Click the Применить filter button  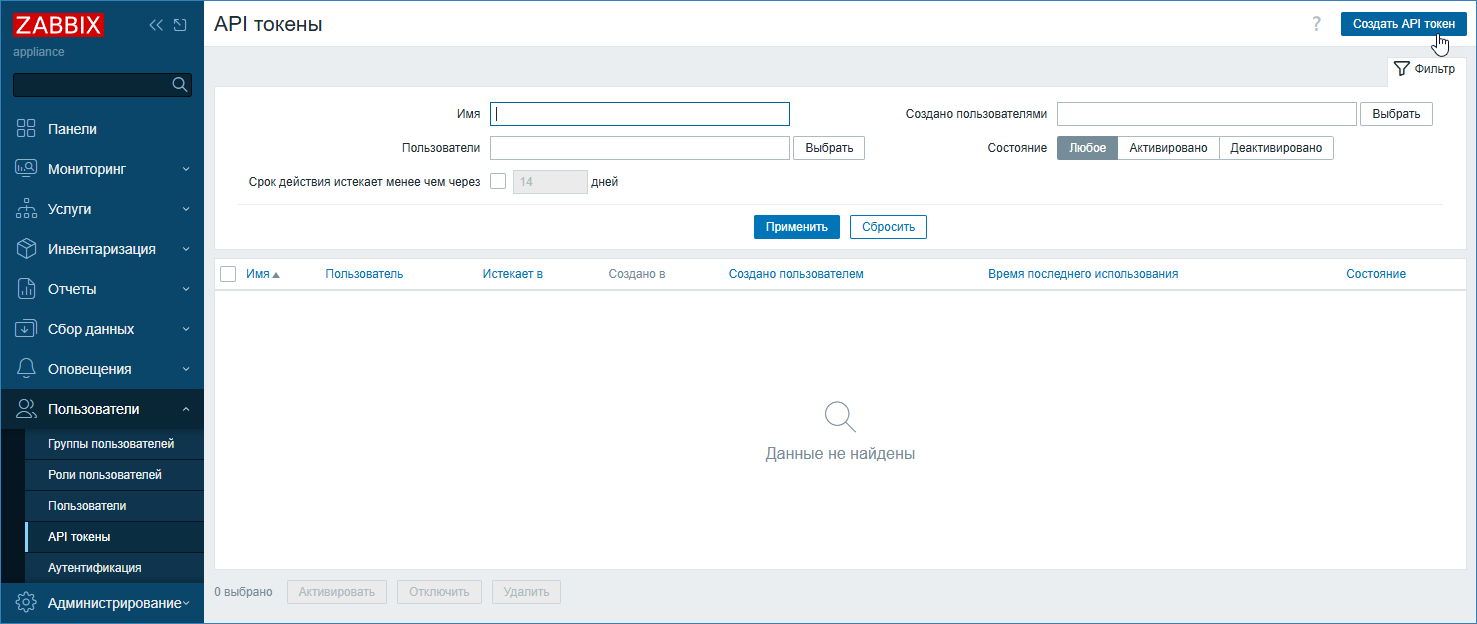pyautogui.click(x=796, y=227)
